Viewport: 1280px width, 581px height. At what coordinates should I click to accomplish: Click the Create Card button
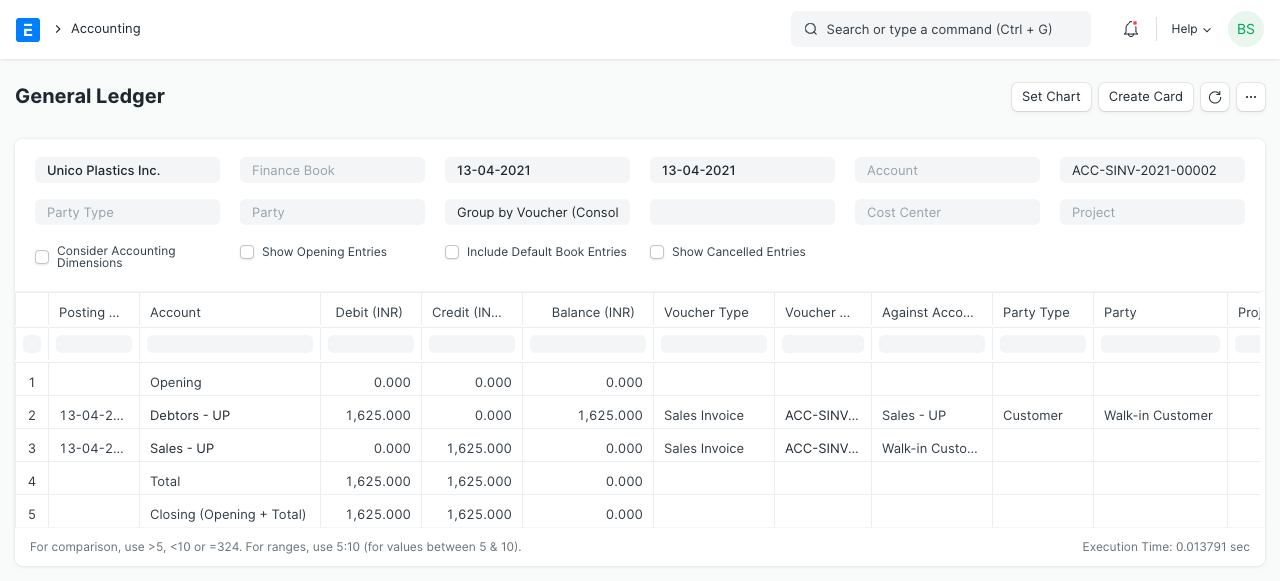(x=1146, y=97)
